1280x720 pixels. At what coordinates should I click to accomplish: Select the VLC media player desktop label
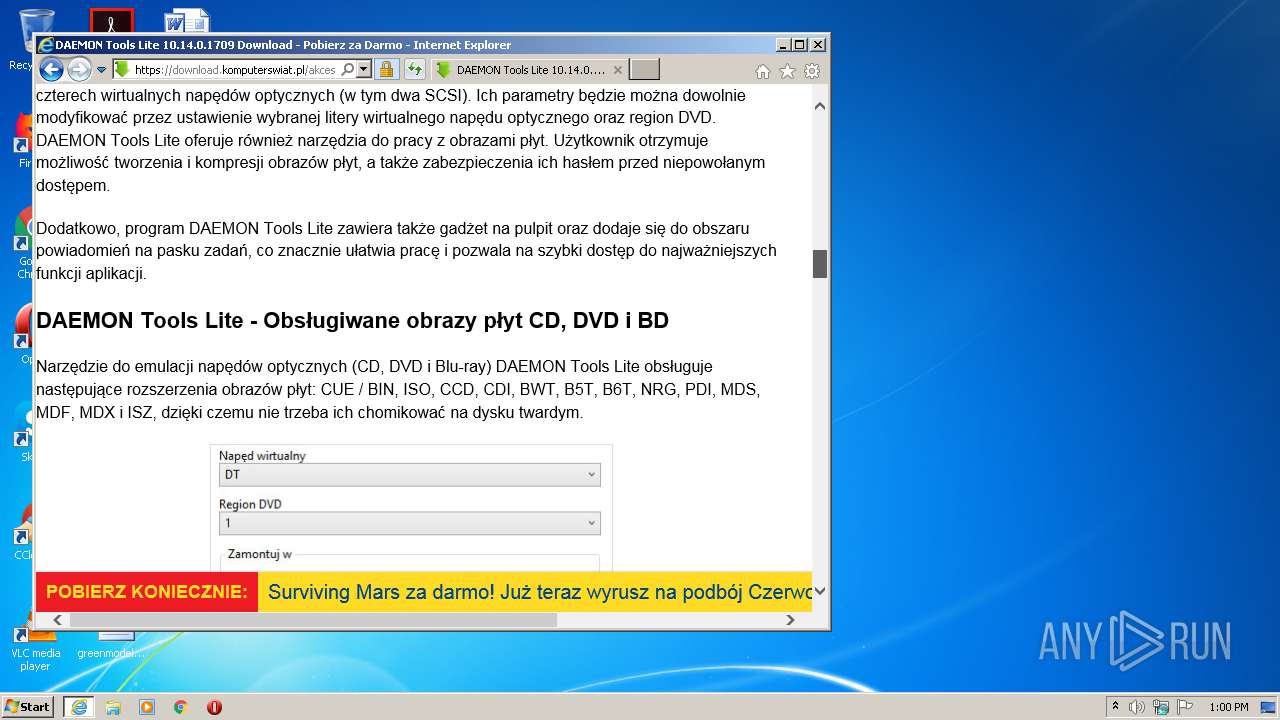35,659
